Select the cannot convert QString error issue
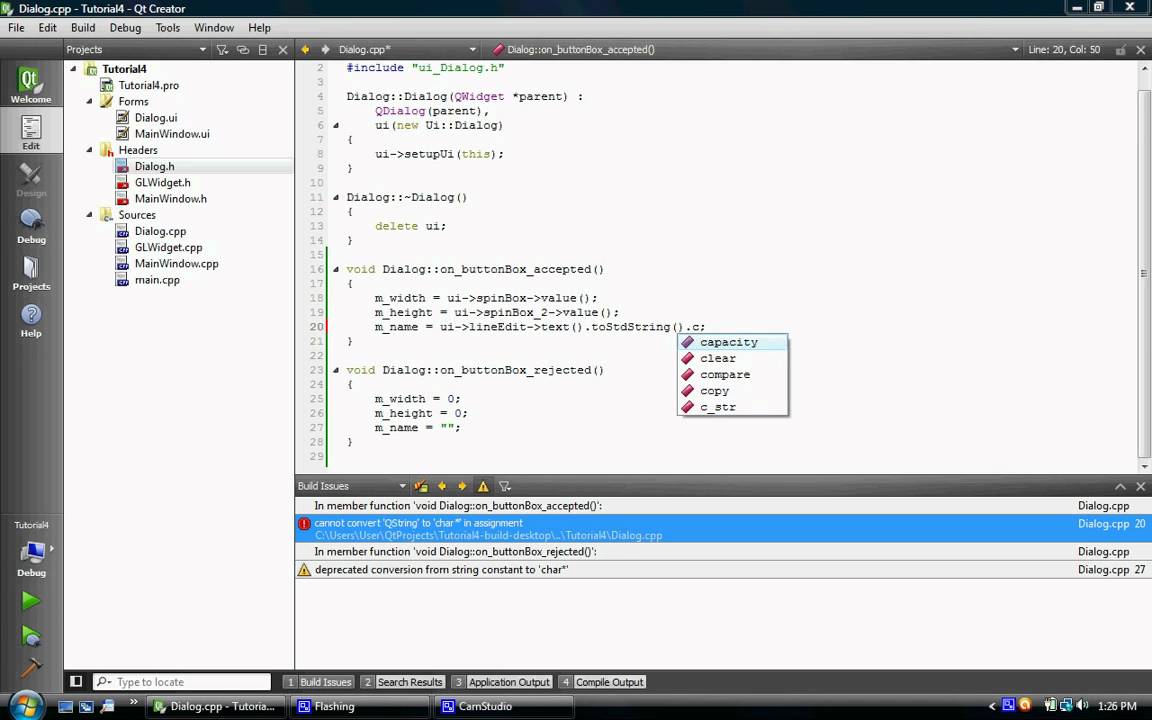 pos(722,528)
